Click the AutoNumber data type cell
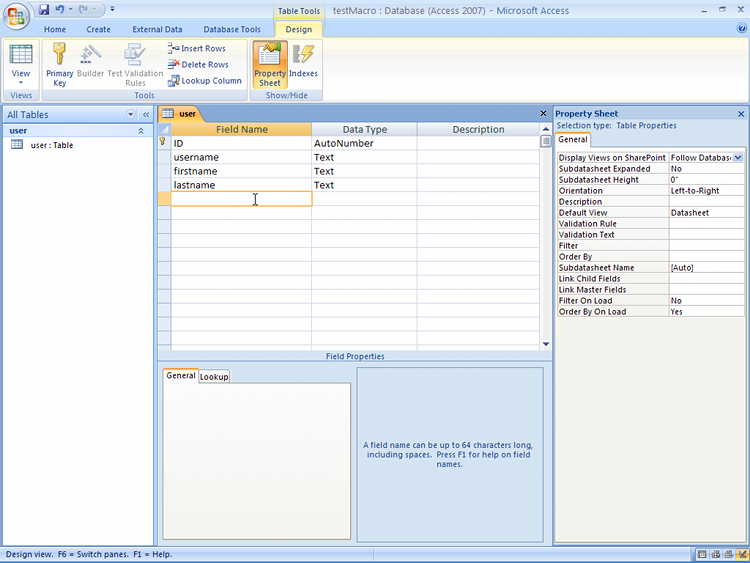Screen dimensions: 750x563 pyautogui.click(x=364, y=143)
